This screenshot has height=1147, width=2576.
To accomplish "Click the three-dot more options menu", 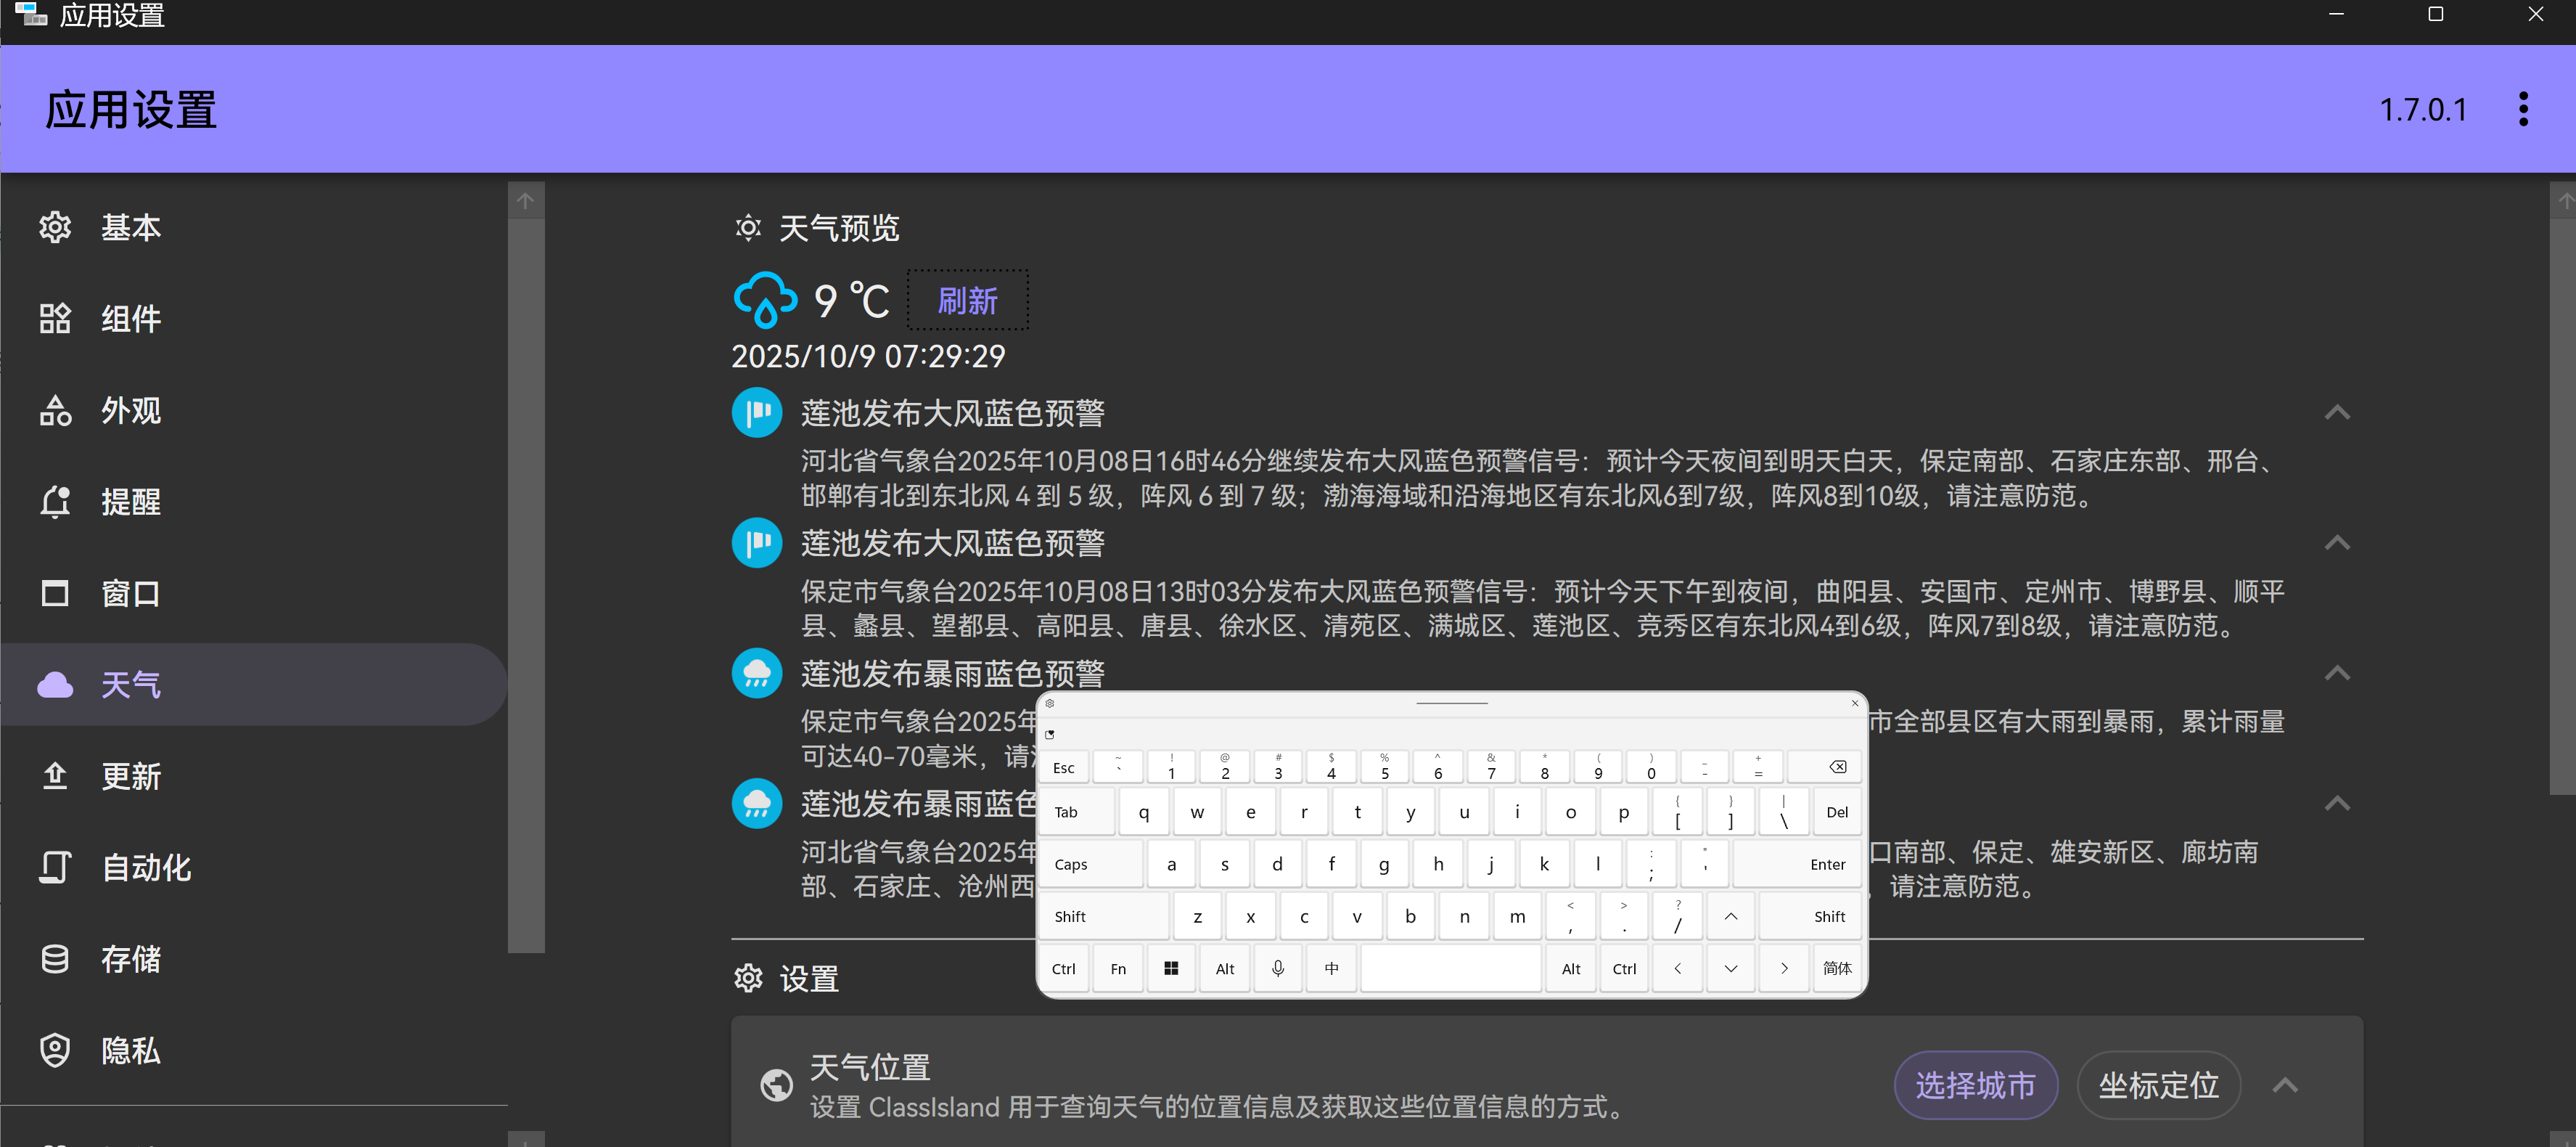I will tap(2522, 109).
